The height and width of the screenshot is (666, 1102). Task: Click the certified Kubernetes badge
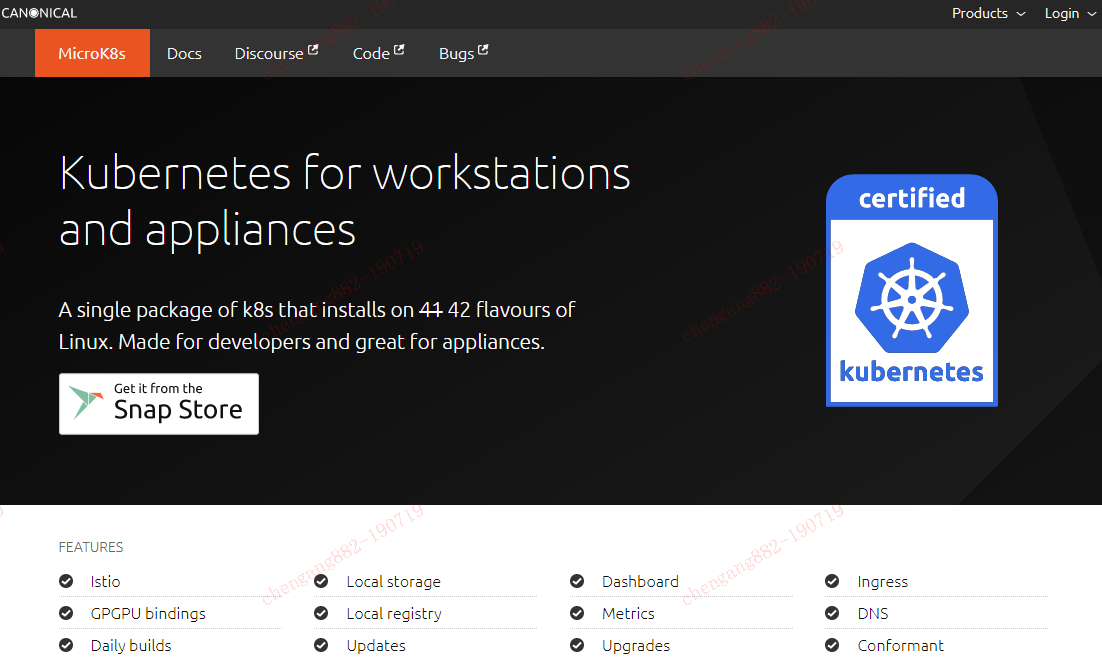[912, 290]
